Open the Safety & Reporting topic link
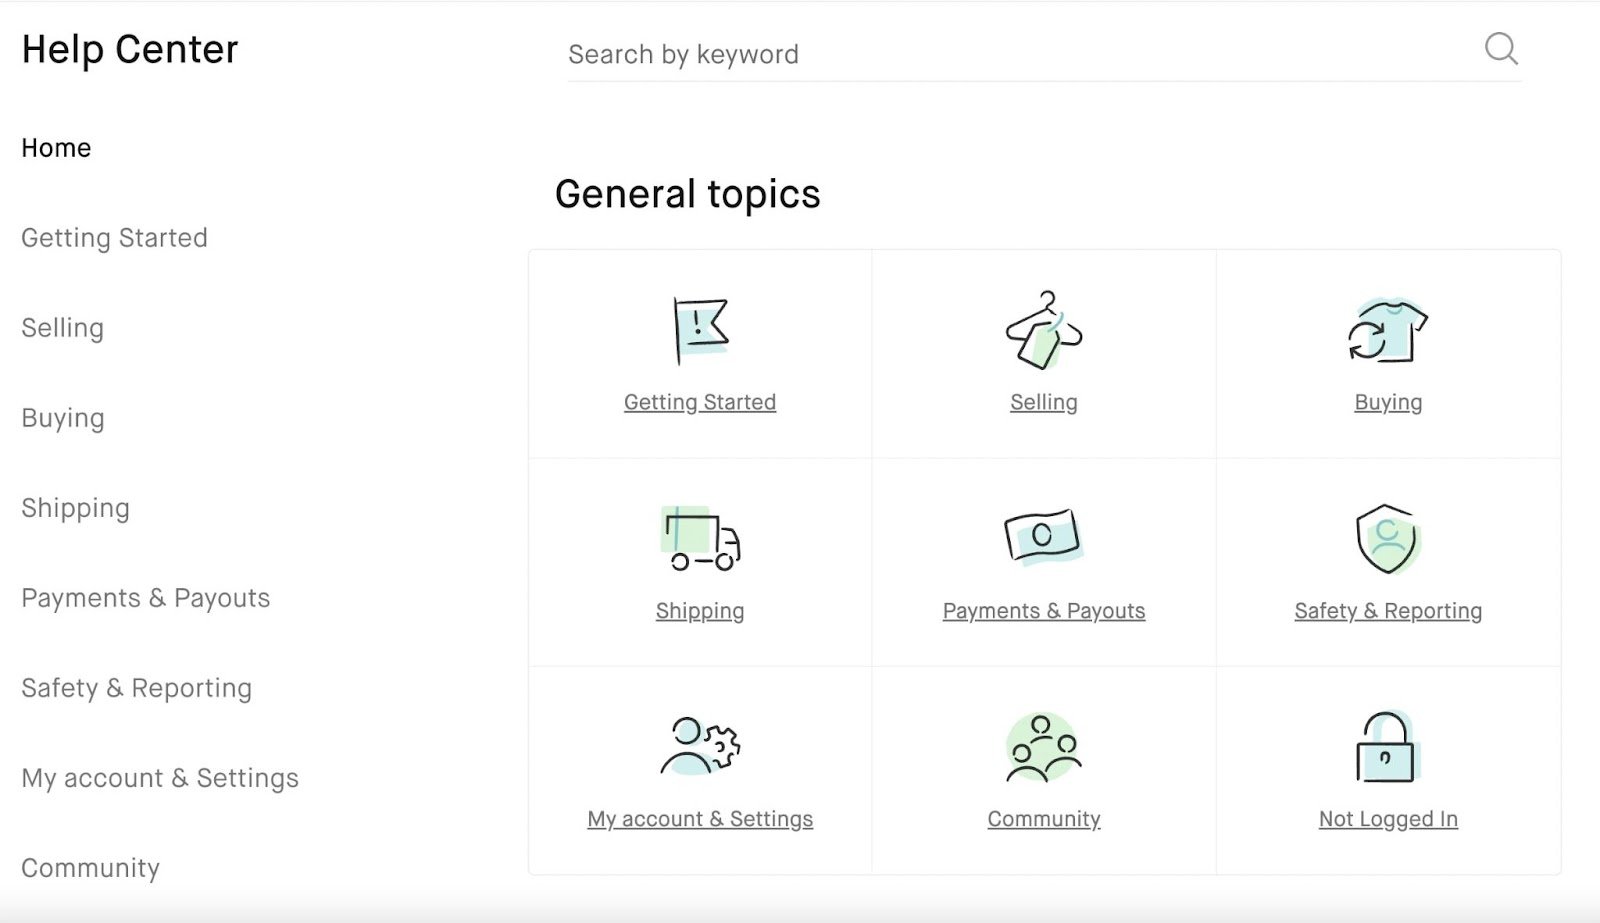Viewport: 1600px width, 923px height. pyautogui.click(x=1388, y=610)
